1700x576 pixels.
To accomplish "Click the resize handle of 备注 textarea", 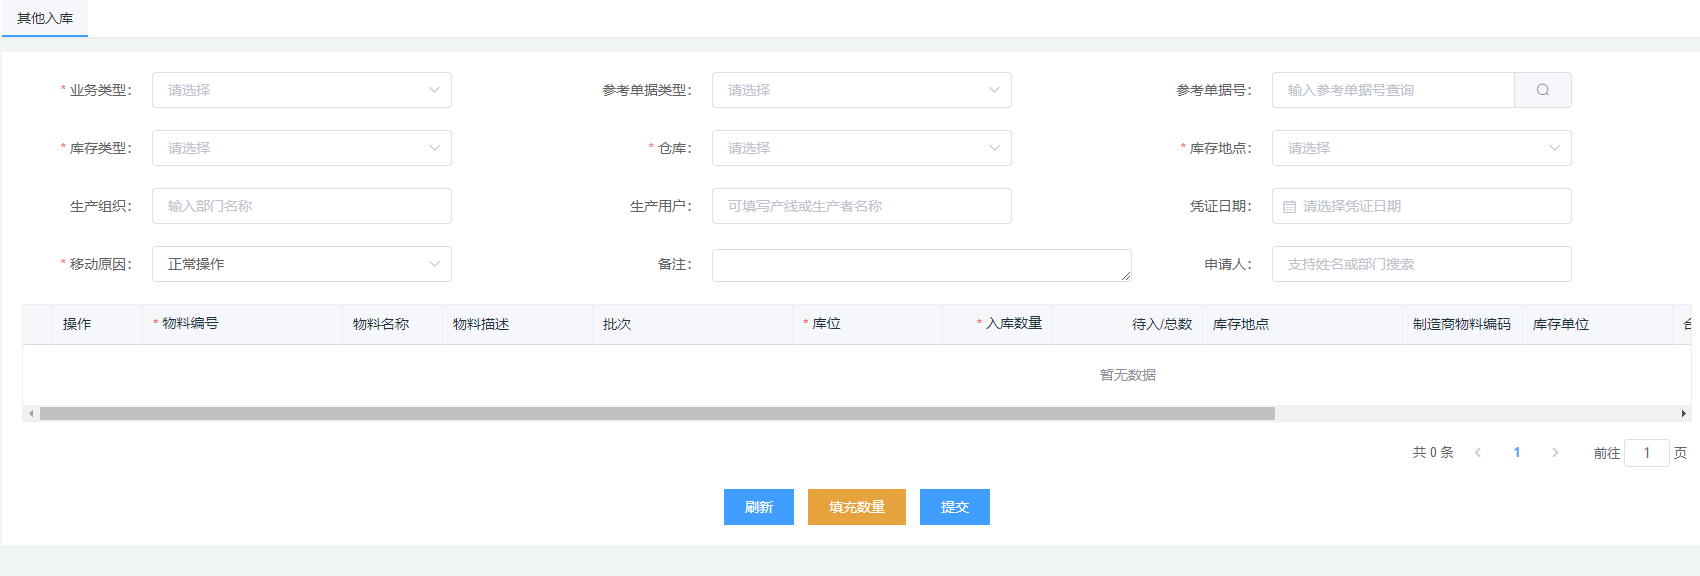I will pos(1126,276).
